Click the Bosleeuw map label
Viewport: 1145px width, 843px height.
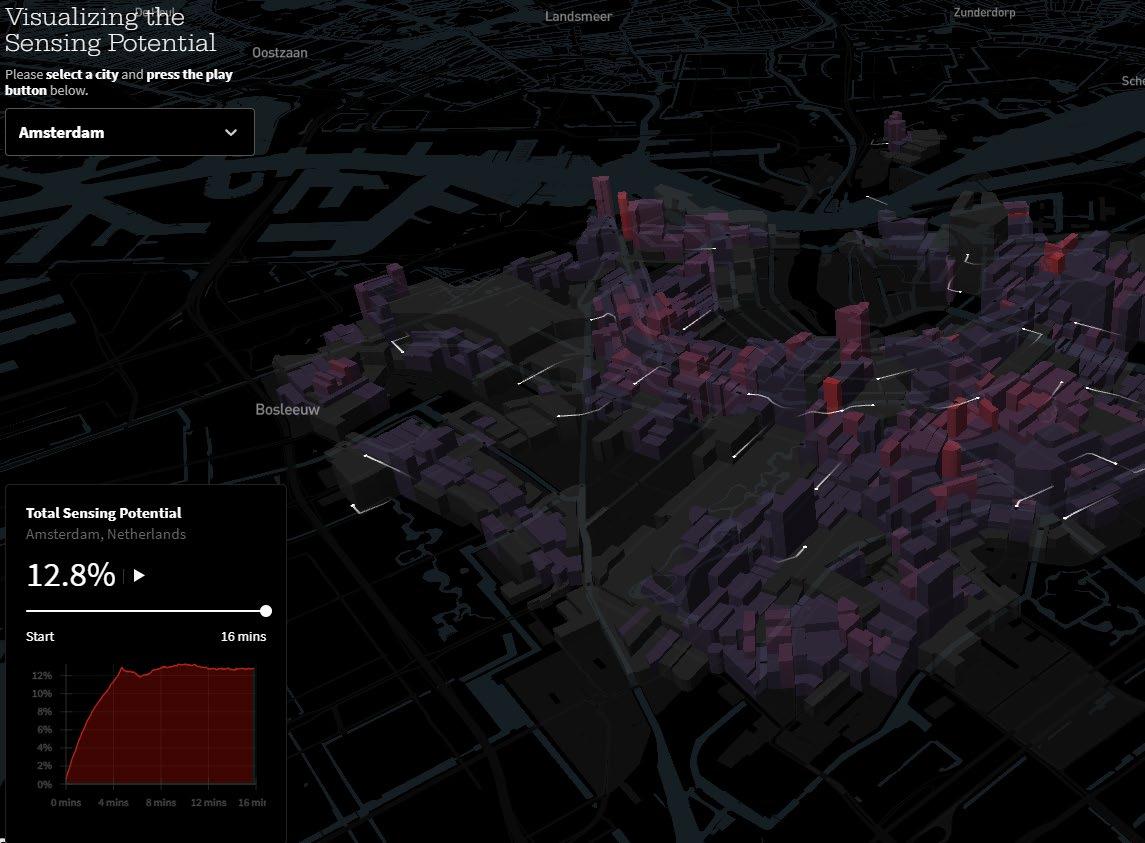click(287, 409)
